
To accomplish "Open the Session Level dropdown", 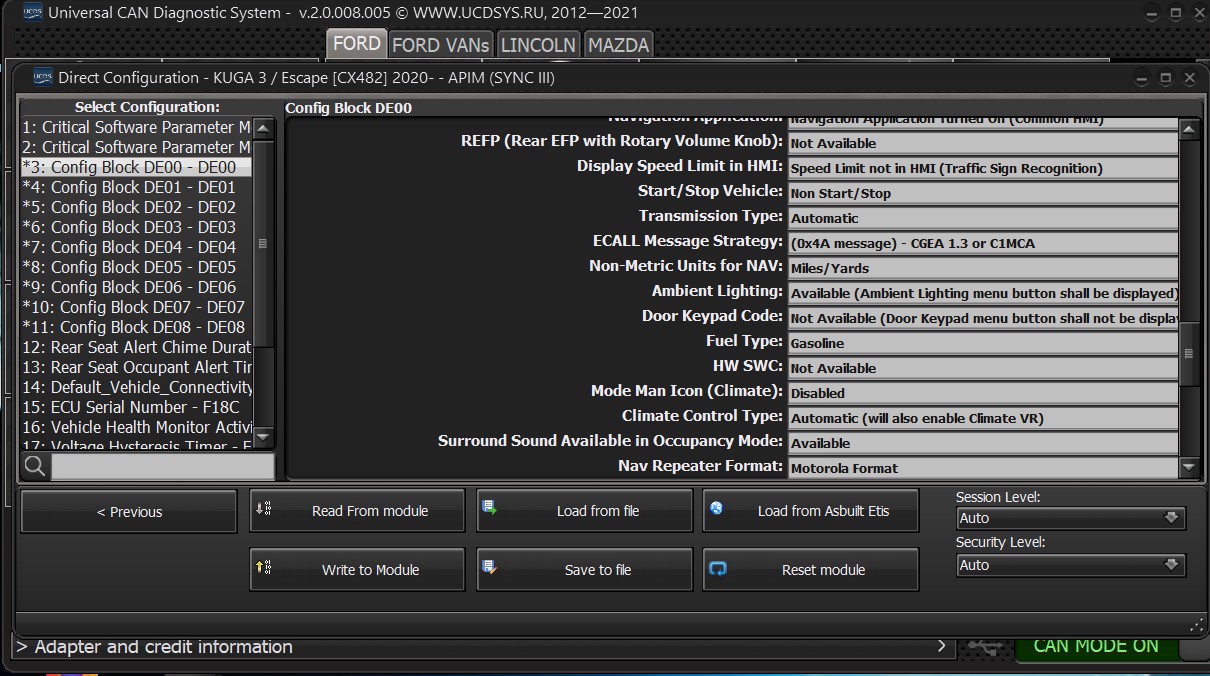I will pyautogui.click(x=1070, y=518).
